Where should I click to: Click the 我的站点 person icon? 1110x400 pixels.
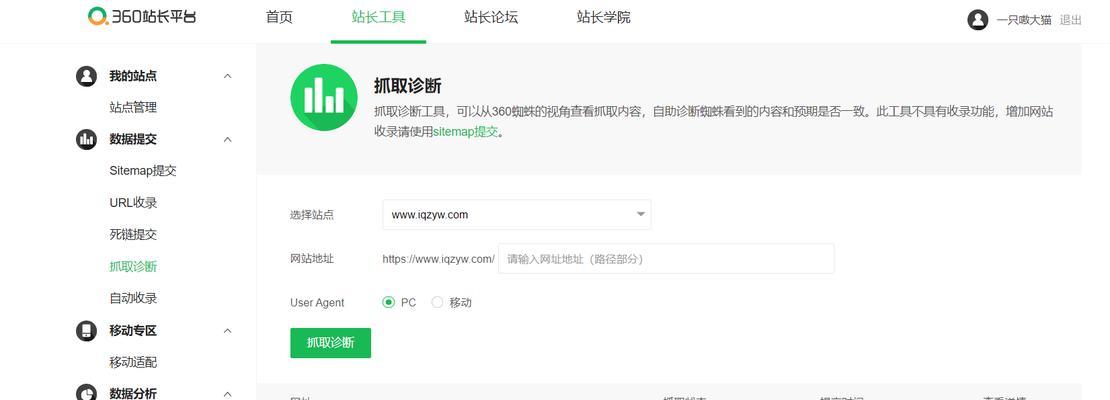[86, 76]
